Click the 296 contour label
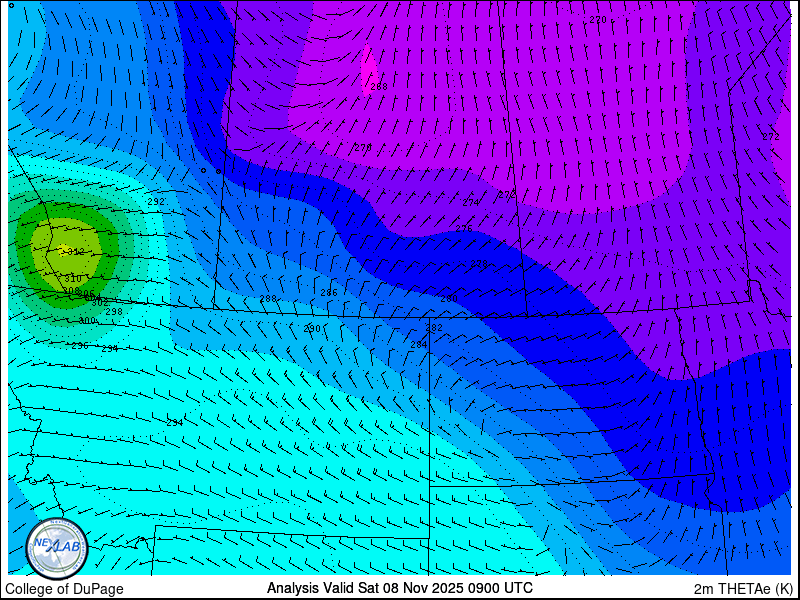Image resolution: width=800 pixels, height=600 pixels. [80, 346]
